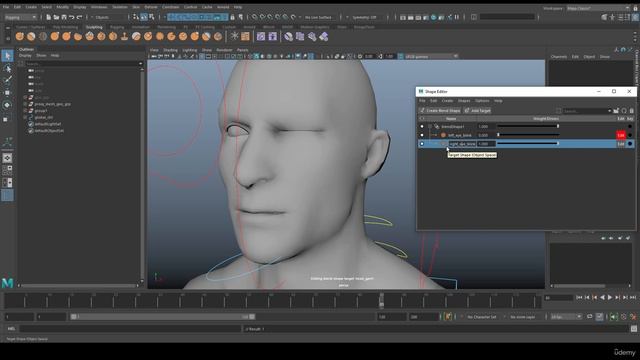Toggle the selection lock icon in status line
Image resolution: width=640 pixels, height=360 pixels.
(x=232, y=17)
